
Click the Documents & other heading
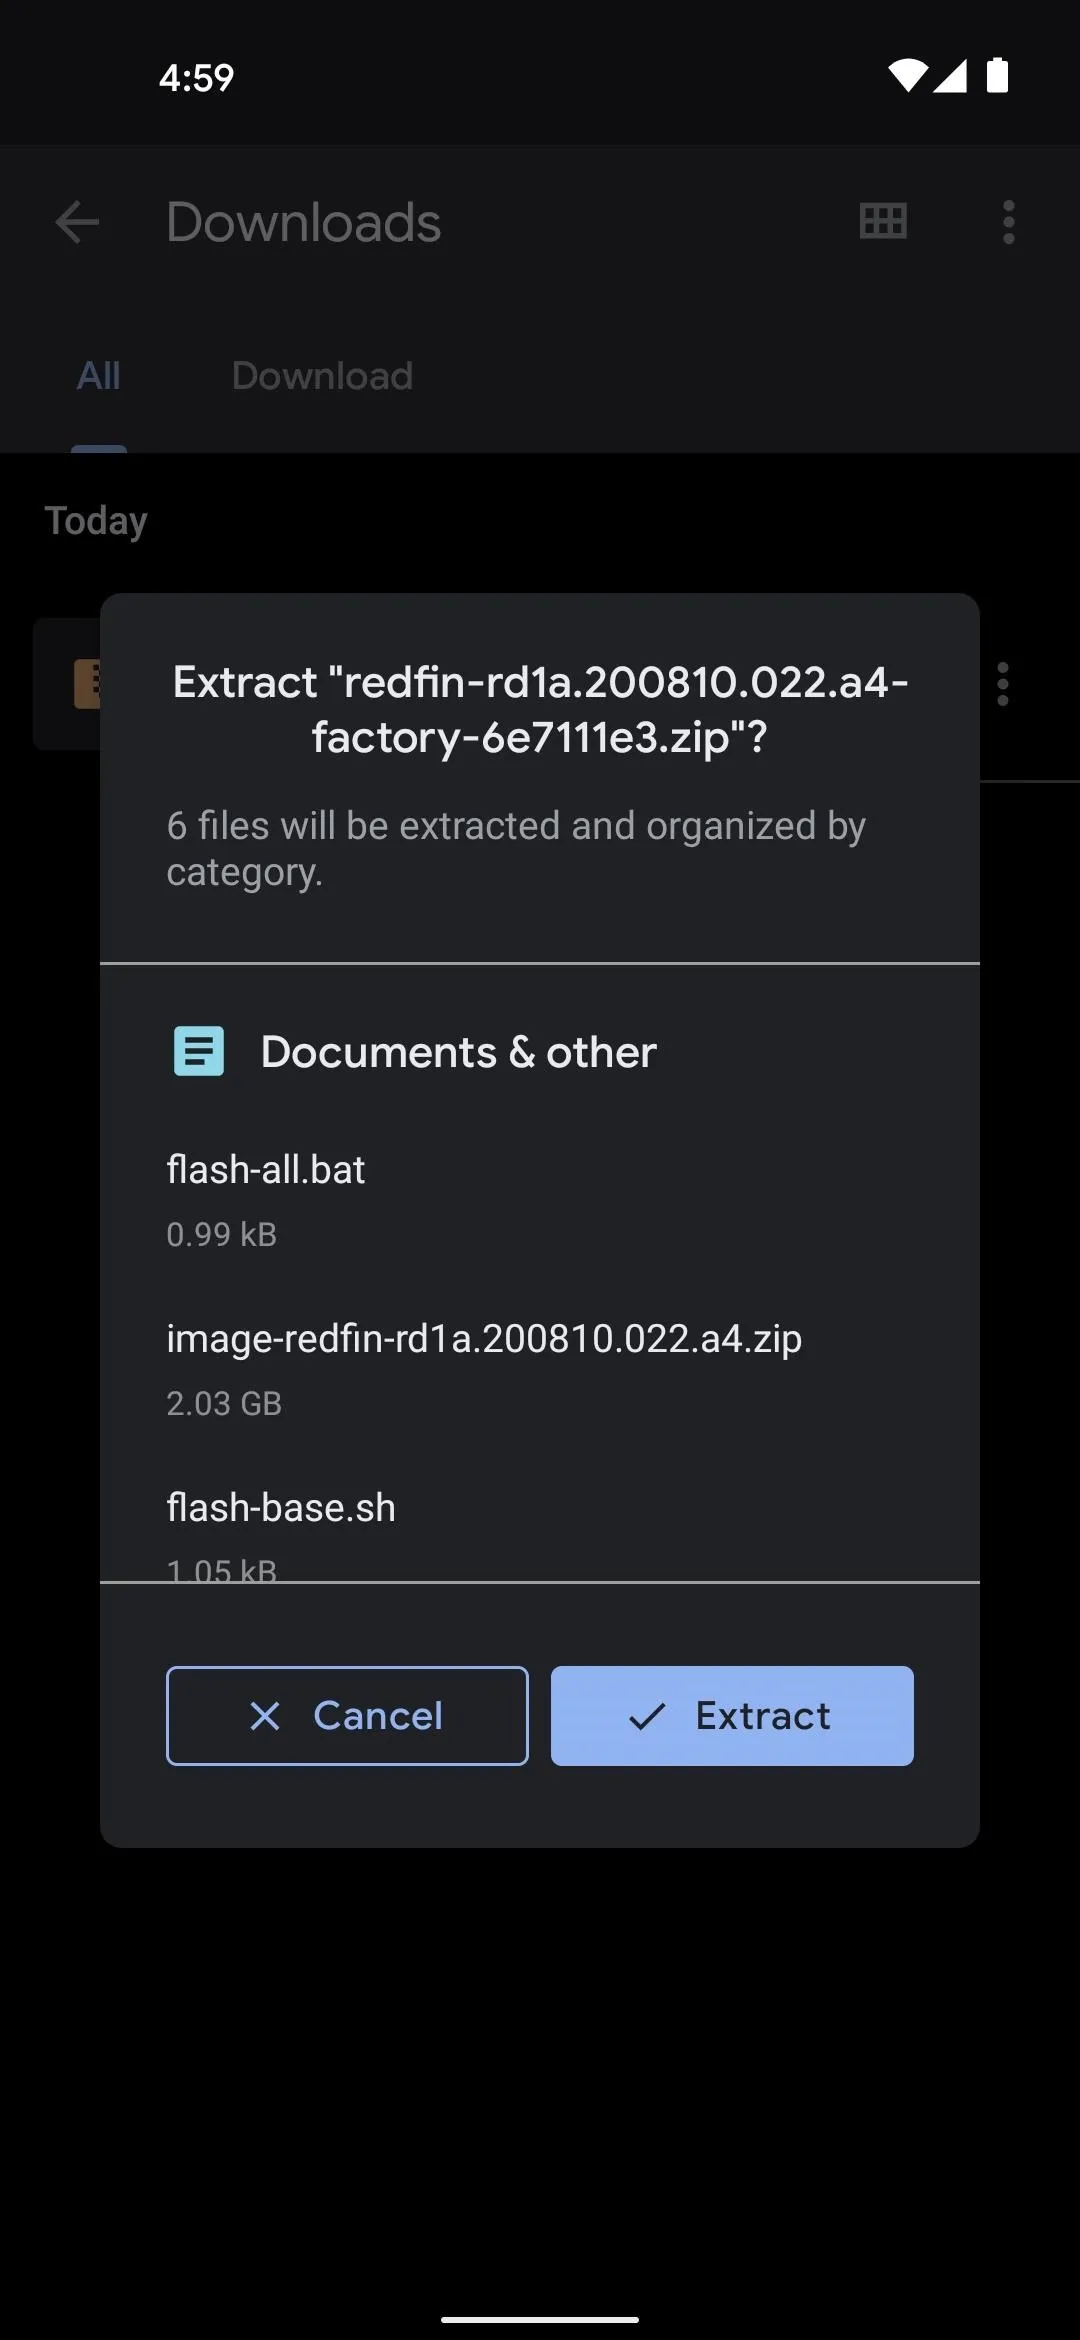coord(458,1052)
